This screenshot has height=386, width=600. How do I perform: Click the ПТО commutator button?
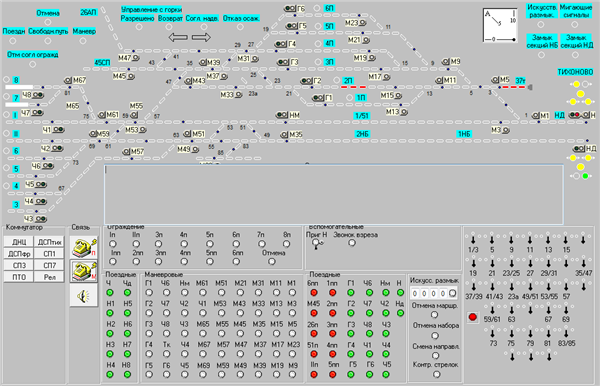19,277
